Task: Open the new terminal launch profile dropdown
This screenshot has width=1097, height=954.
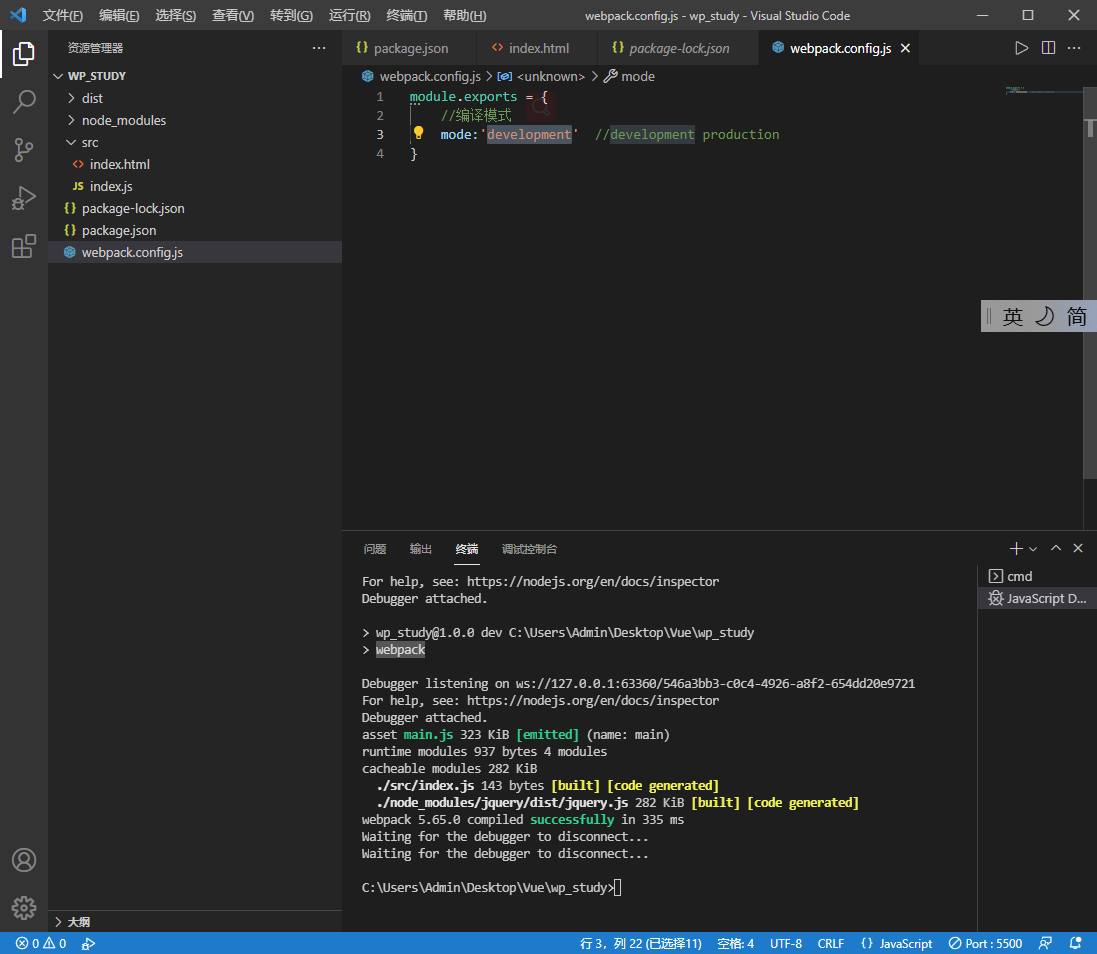Action: point(1033,549)
